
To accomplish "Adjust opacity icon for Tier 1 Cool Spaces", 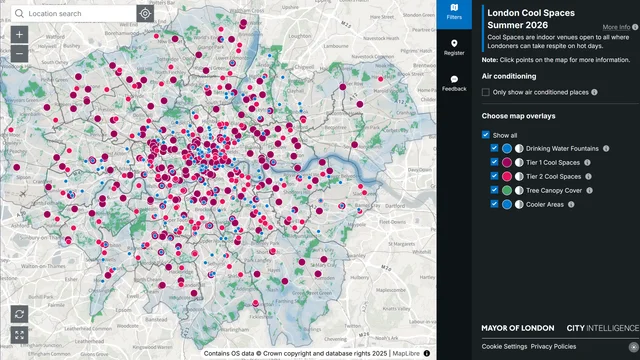I will (519, 162).
